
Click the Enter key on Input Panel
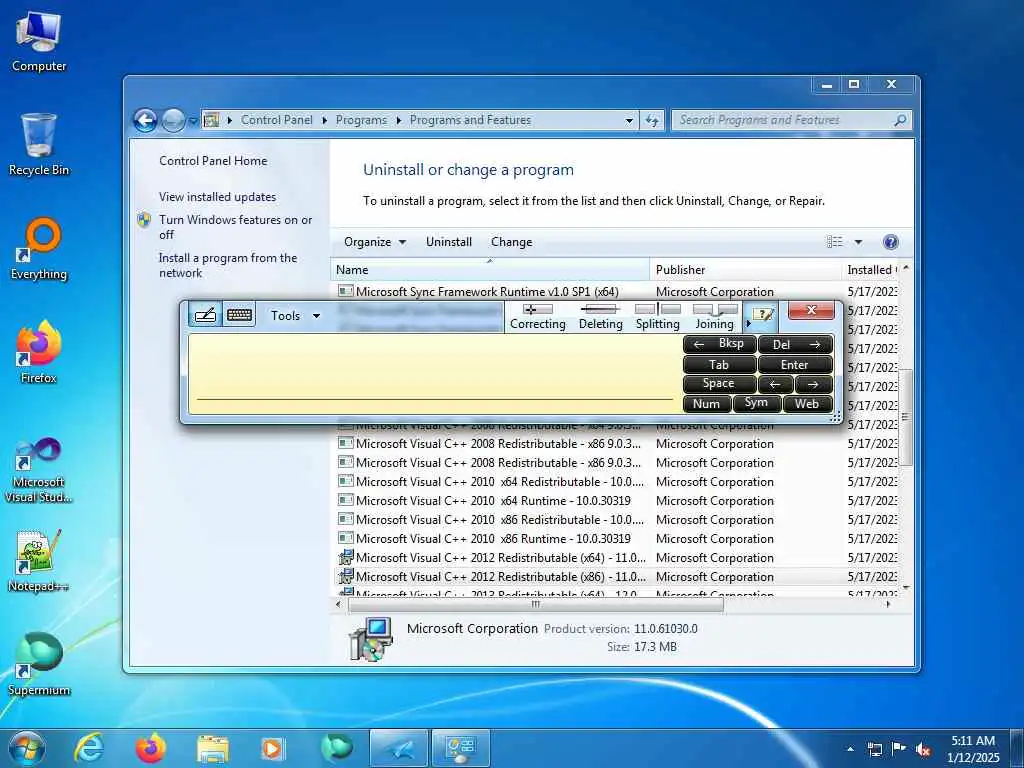(795, 364)
